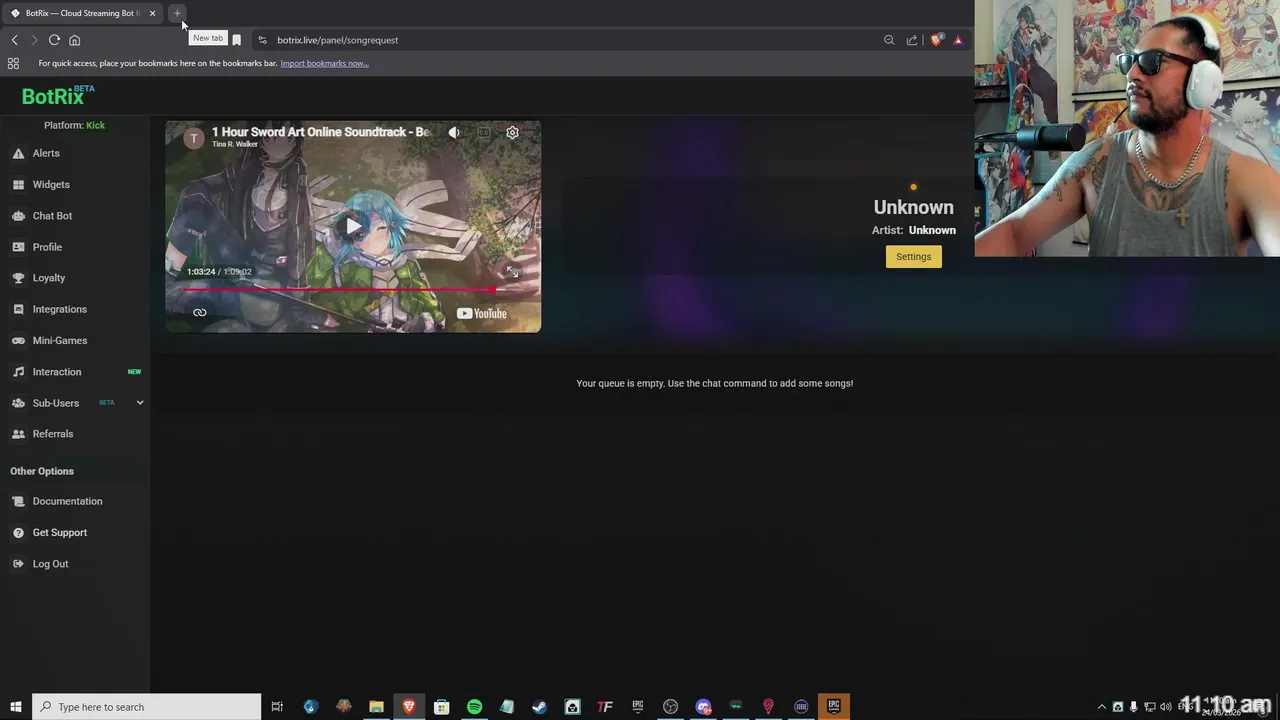Click the Log Out icon
The height and width of the screenshot is (720, 1280).
point(18,564)
